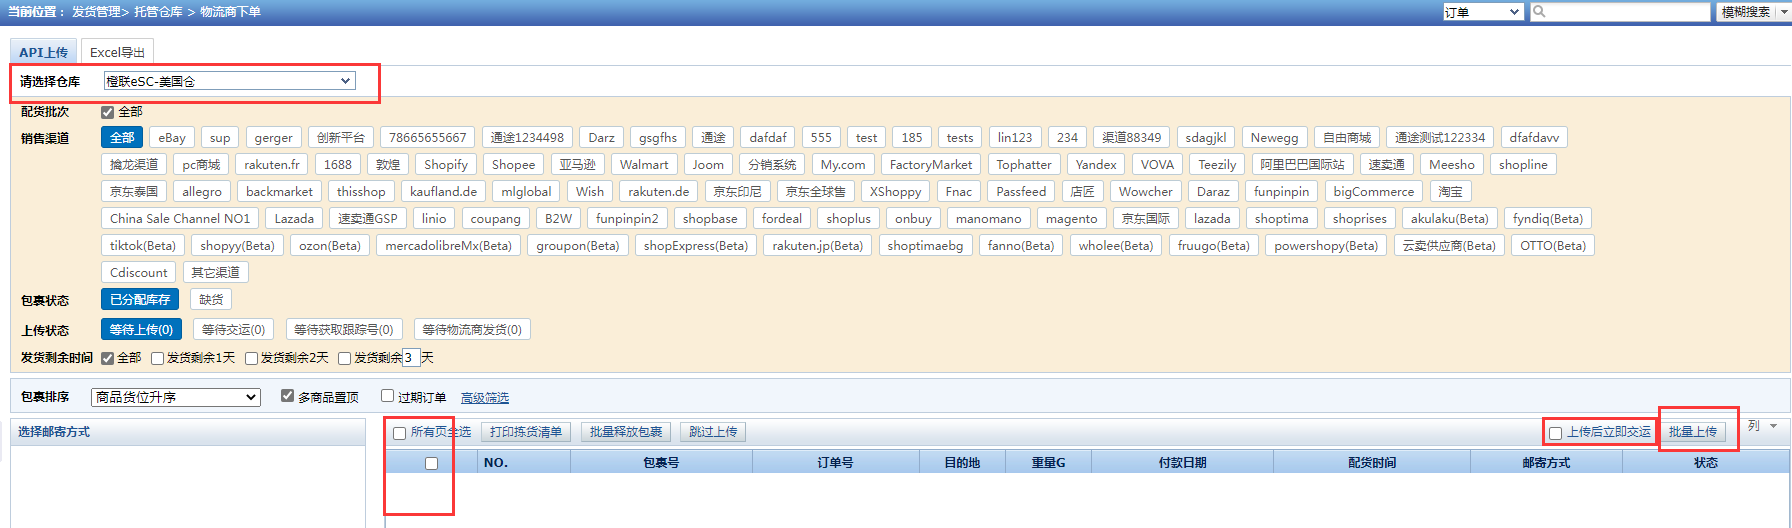The height and width of the screenshot is (528, 1792).
Task: Filter by eBay sales channel
Action: pos(172,137)
